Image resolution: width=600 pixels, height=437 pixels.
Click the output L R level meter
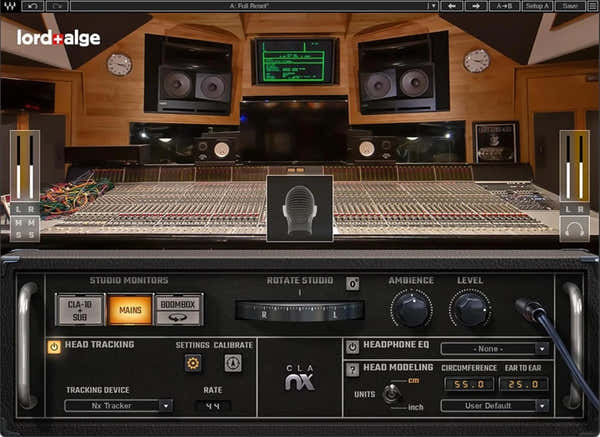click(x=574, y=166)
